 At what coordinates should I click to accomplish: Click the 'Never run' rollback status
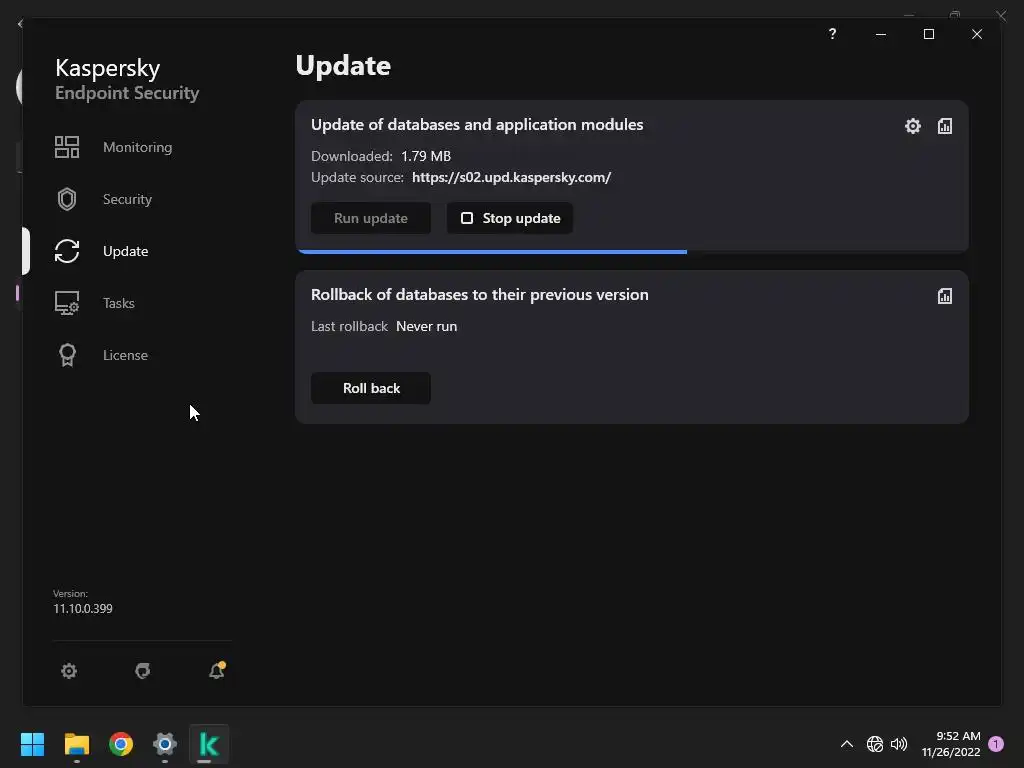pos(426,327)
